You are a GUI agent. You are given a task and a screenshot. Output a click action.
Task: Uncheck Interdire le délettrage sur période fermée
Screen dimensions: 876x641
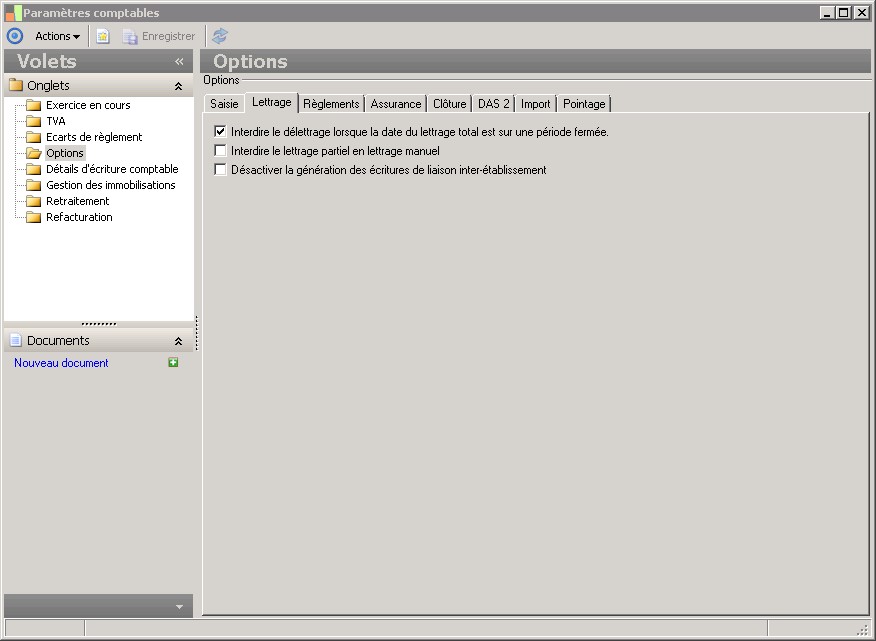(x=220, y=132)
